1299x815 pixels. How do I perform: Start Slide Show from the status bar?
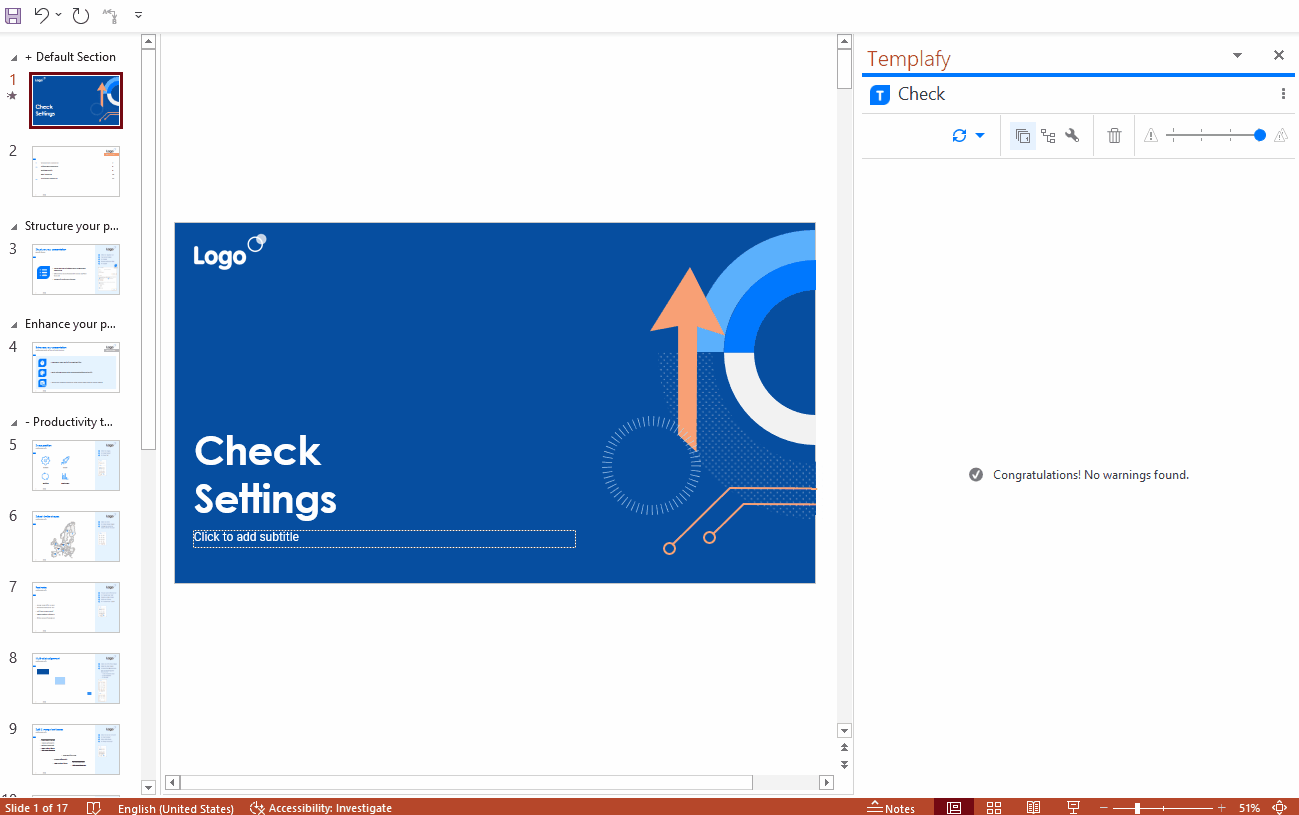coord(1073,807)
